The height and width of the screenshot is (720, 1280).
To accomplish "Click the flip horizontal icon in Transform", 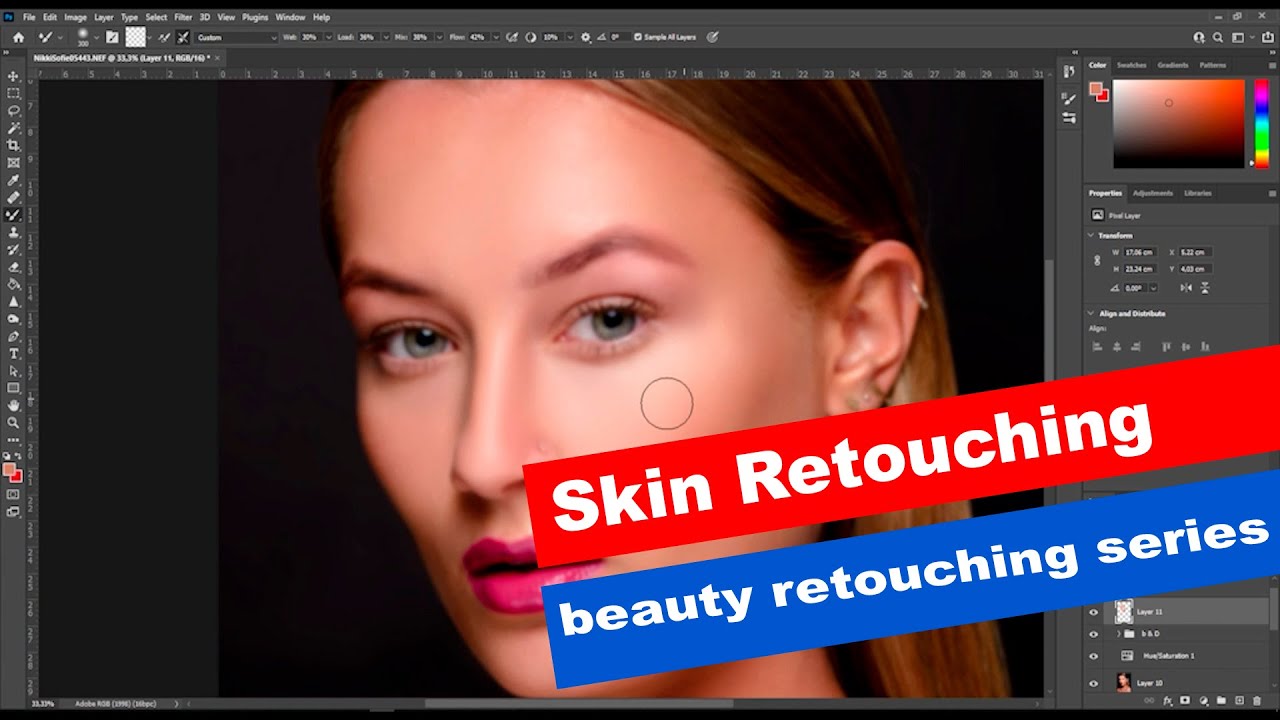I will (1186, 287).
